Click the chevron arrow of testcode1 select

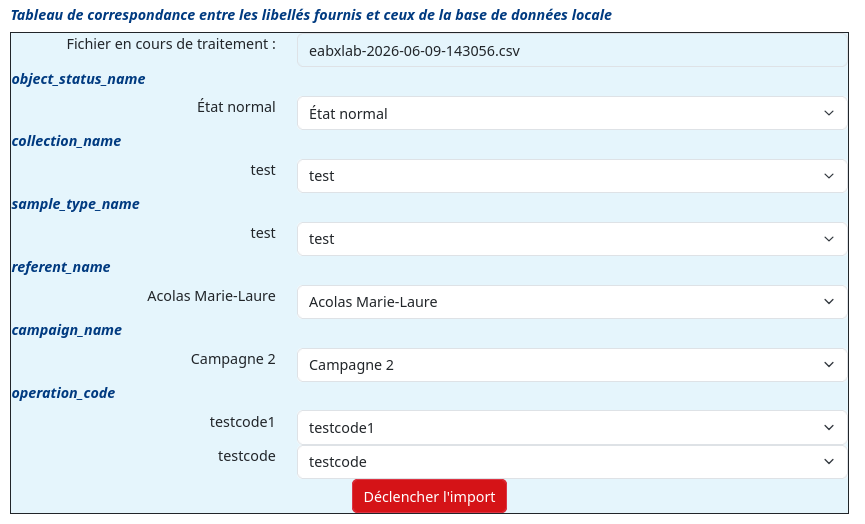(829, 427)
